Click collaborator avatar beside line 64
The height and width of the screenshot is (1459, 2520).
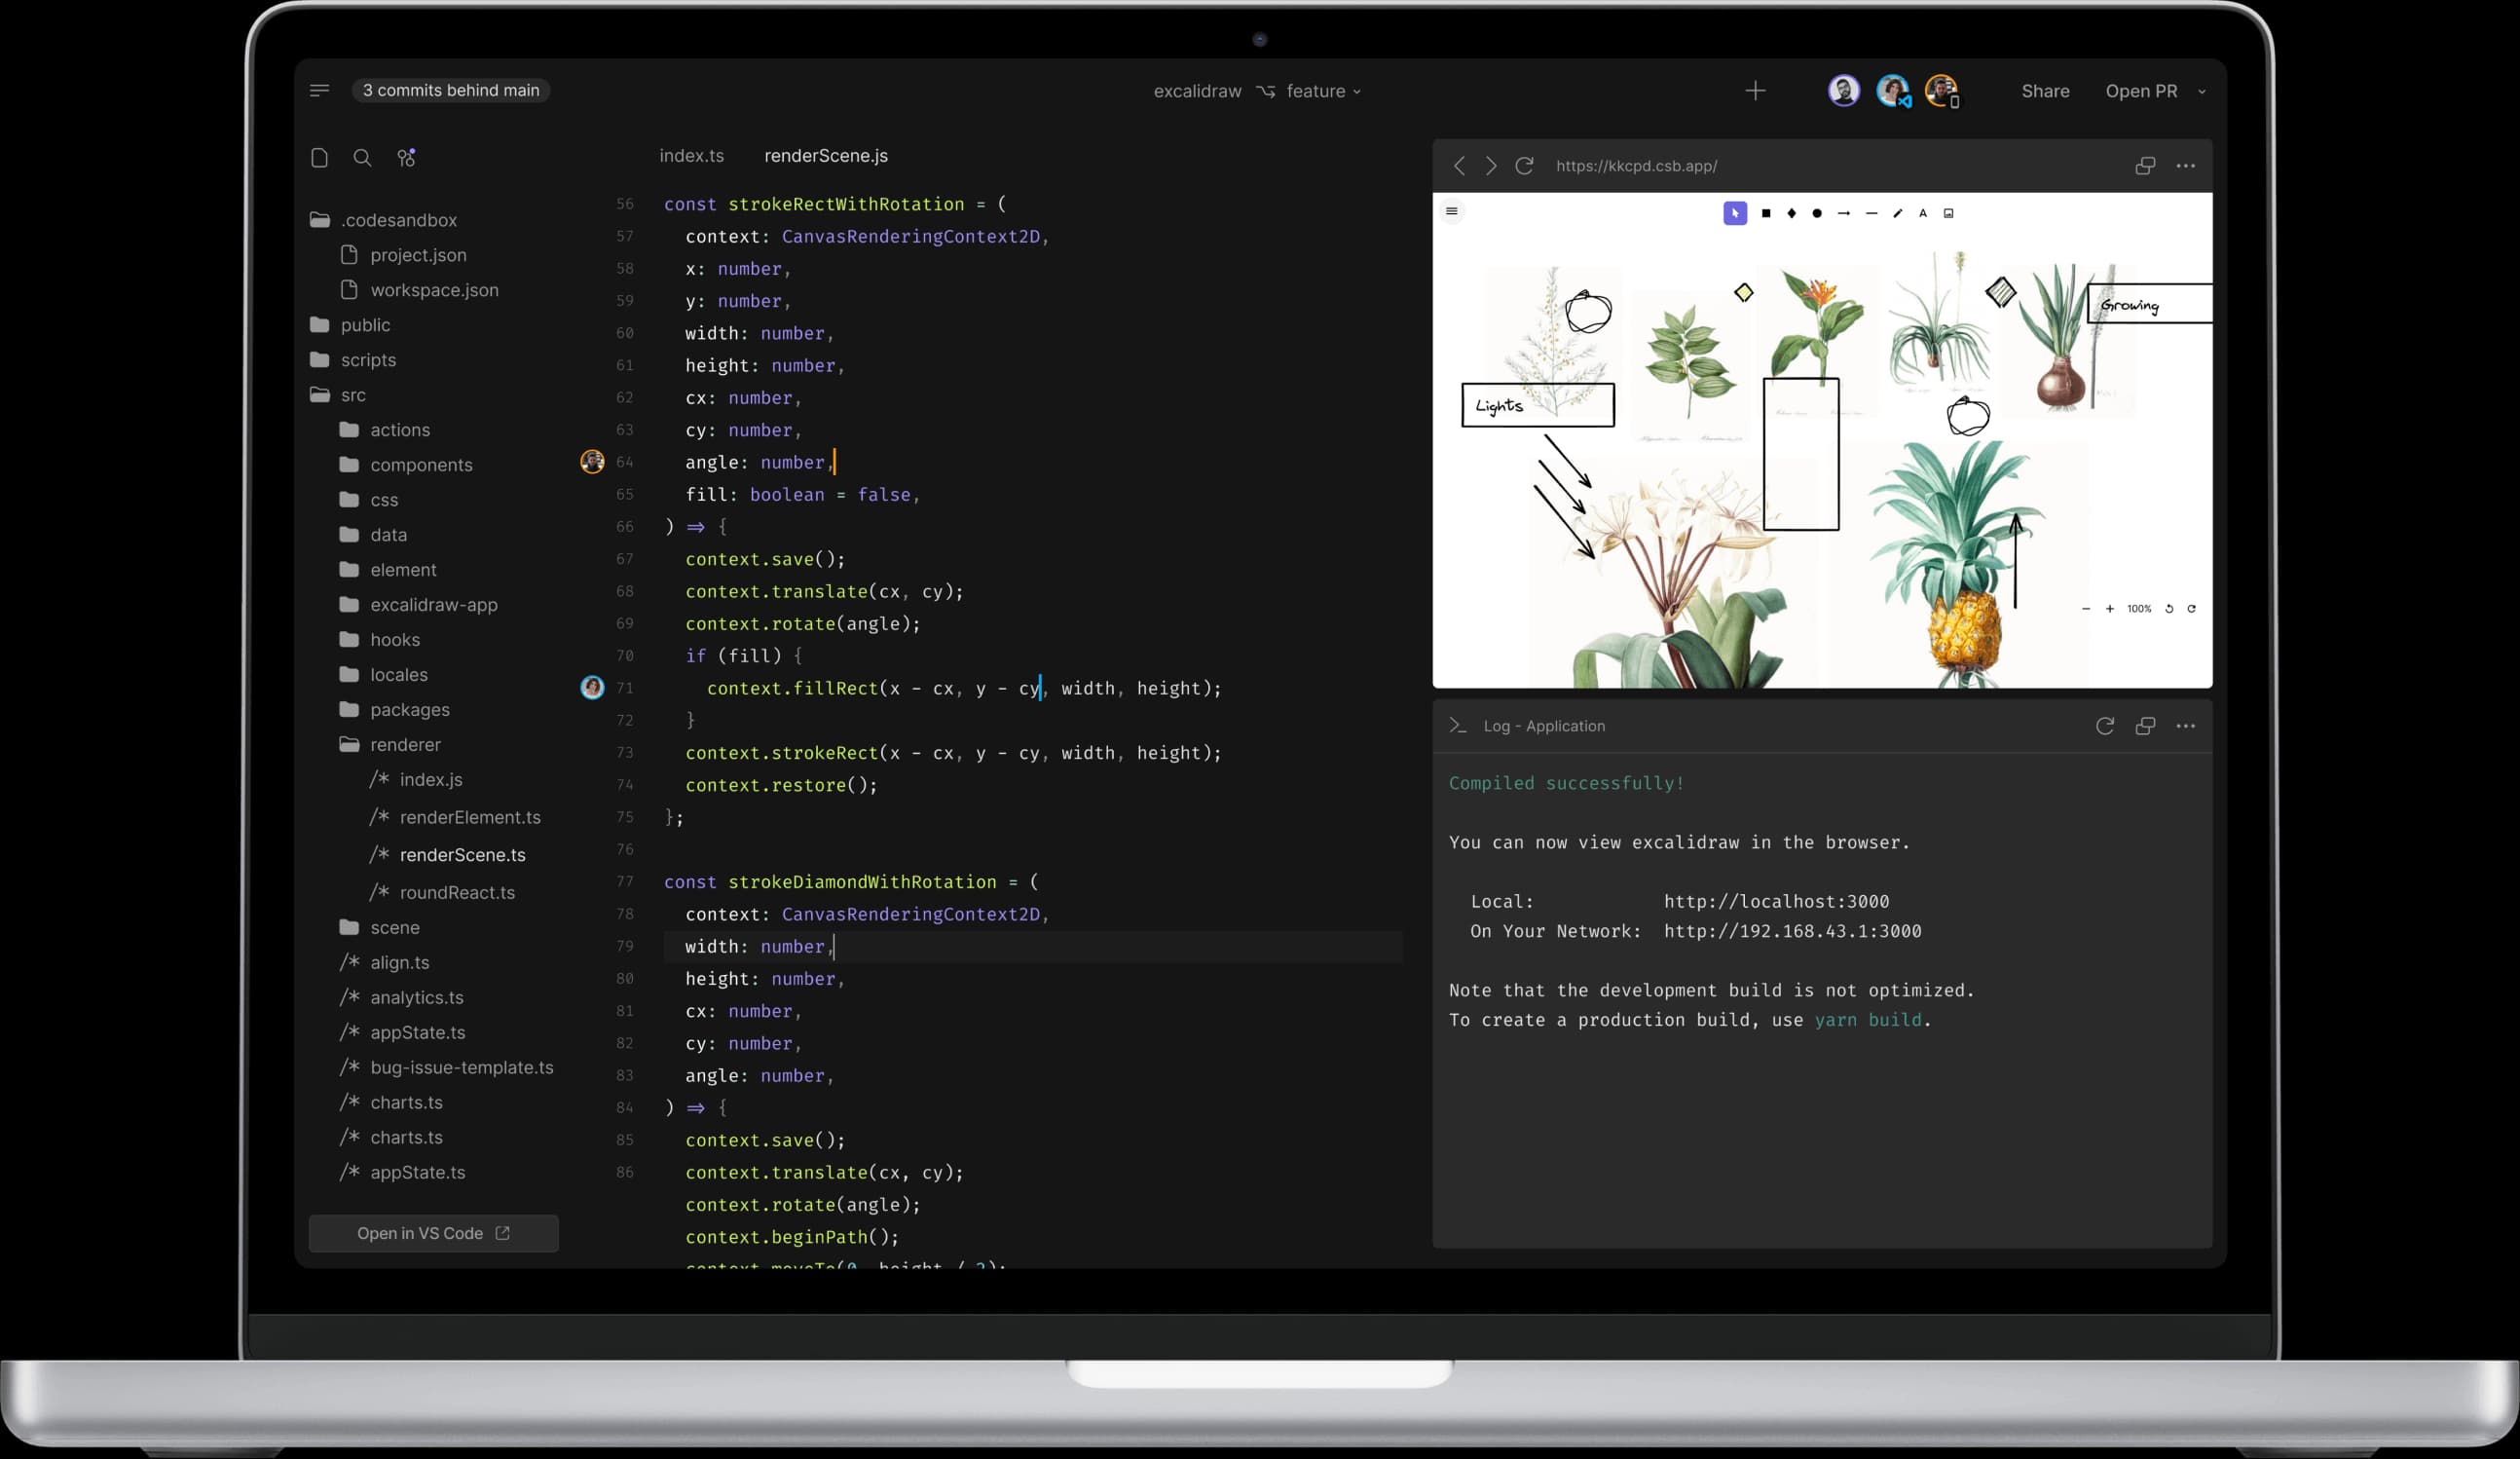[592, 461]
